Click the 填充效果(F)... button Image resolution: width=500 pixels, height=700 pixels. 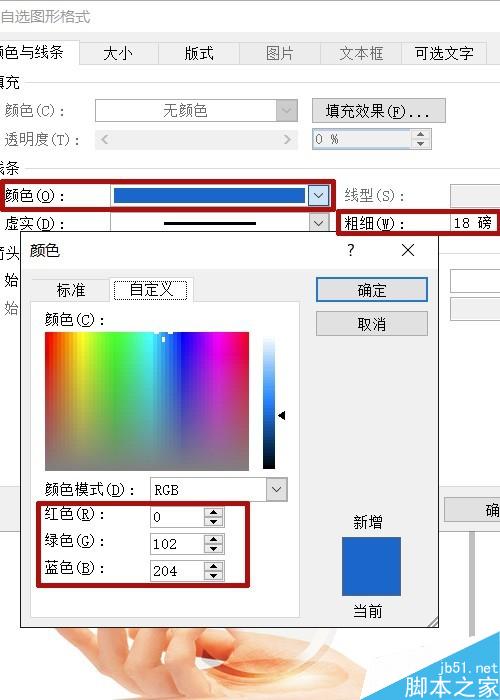click(379, 111)
